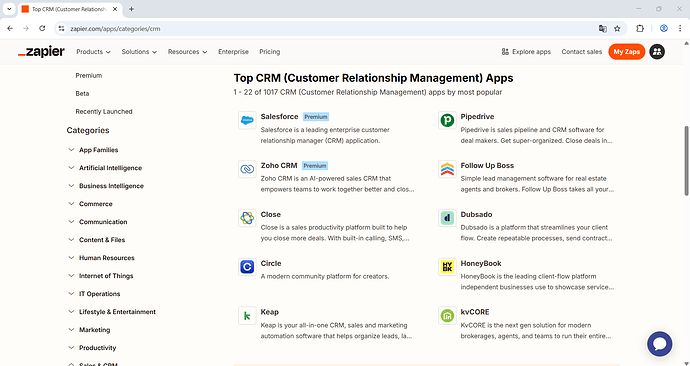Bookmark this page with the star icon
The height and width of the screenshot is (366, 690).
617,29
